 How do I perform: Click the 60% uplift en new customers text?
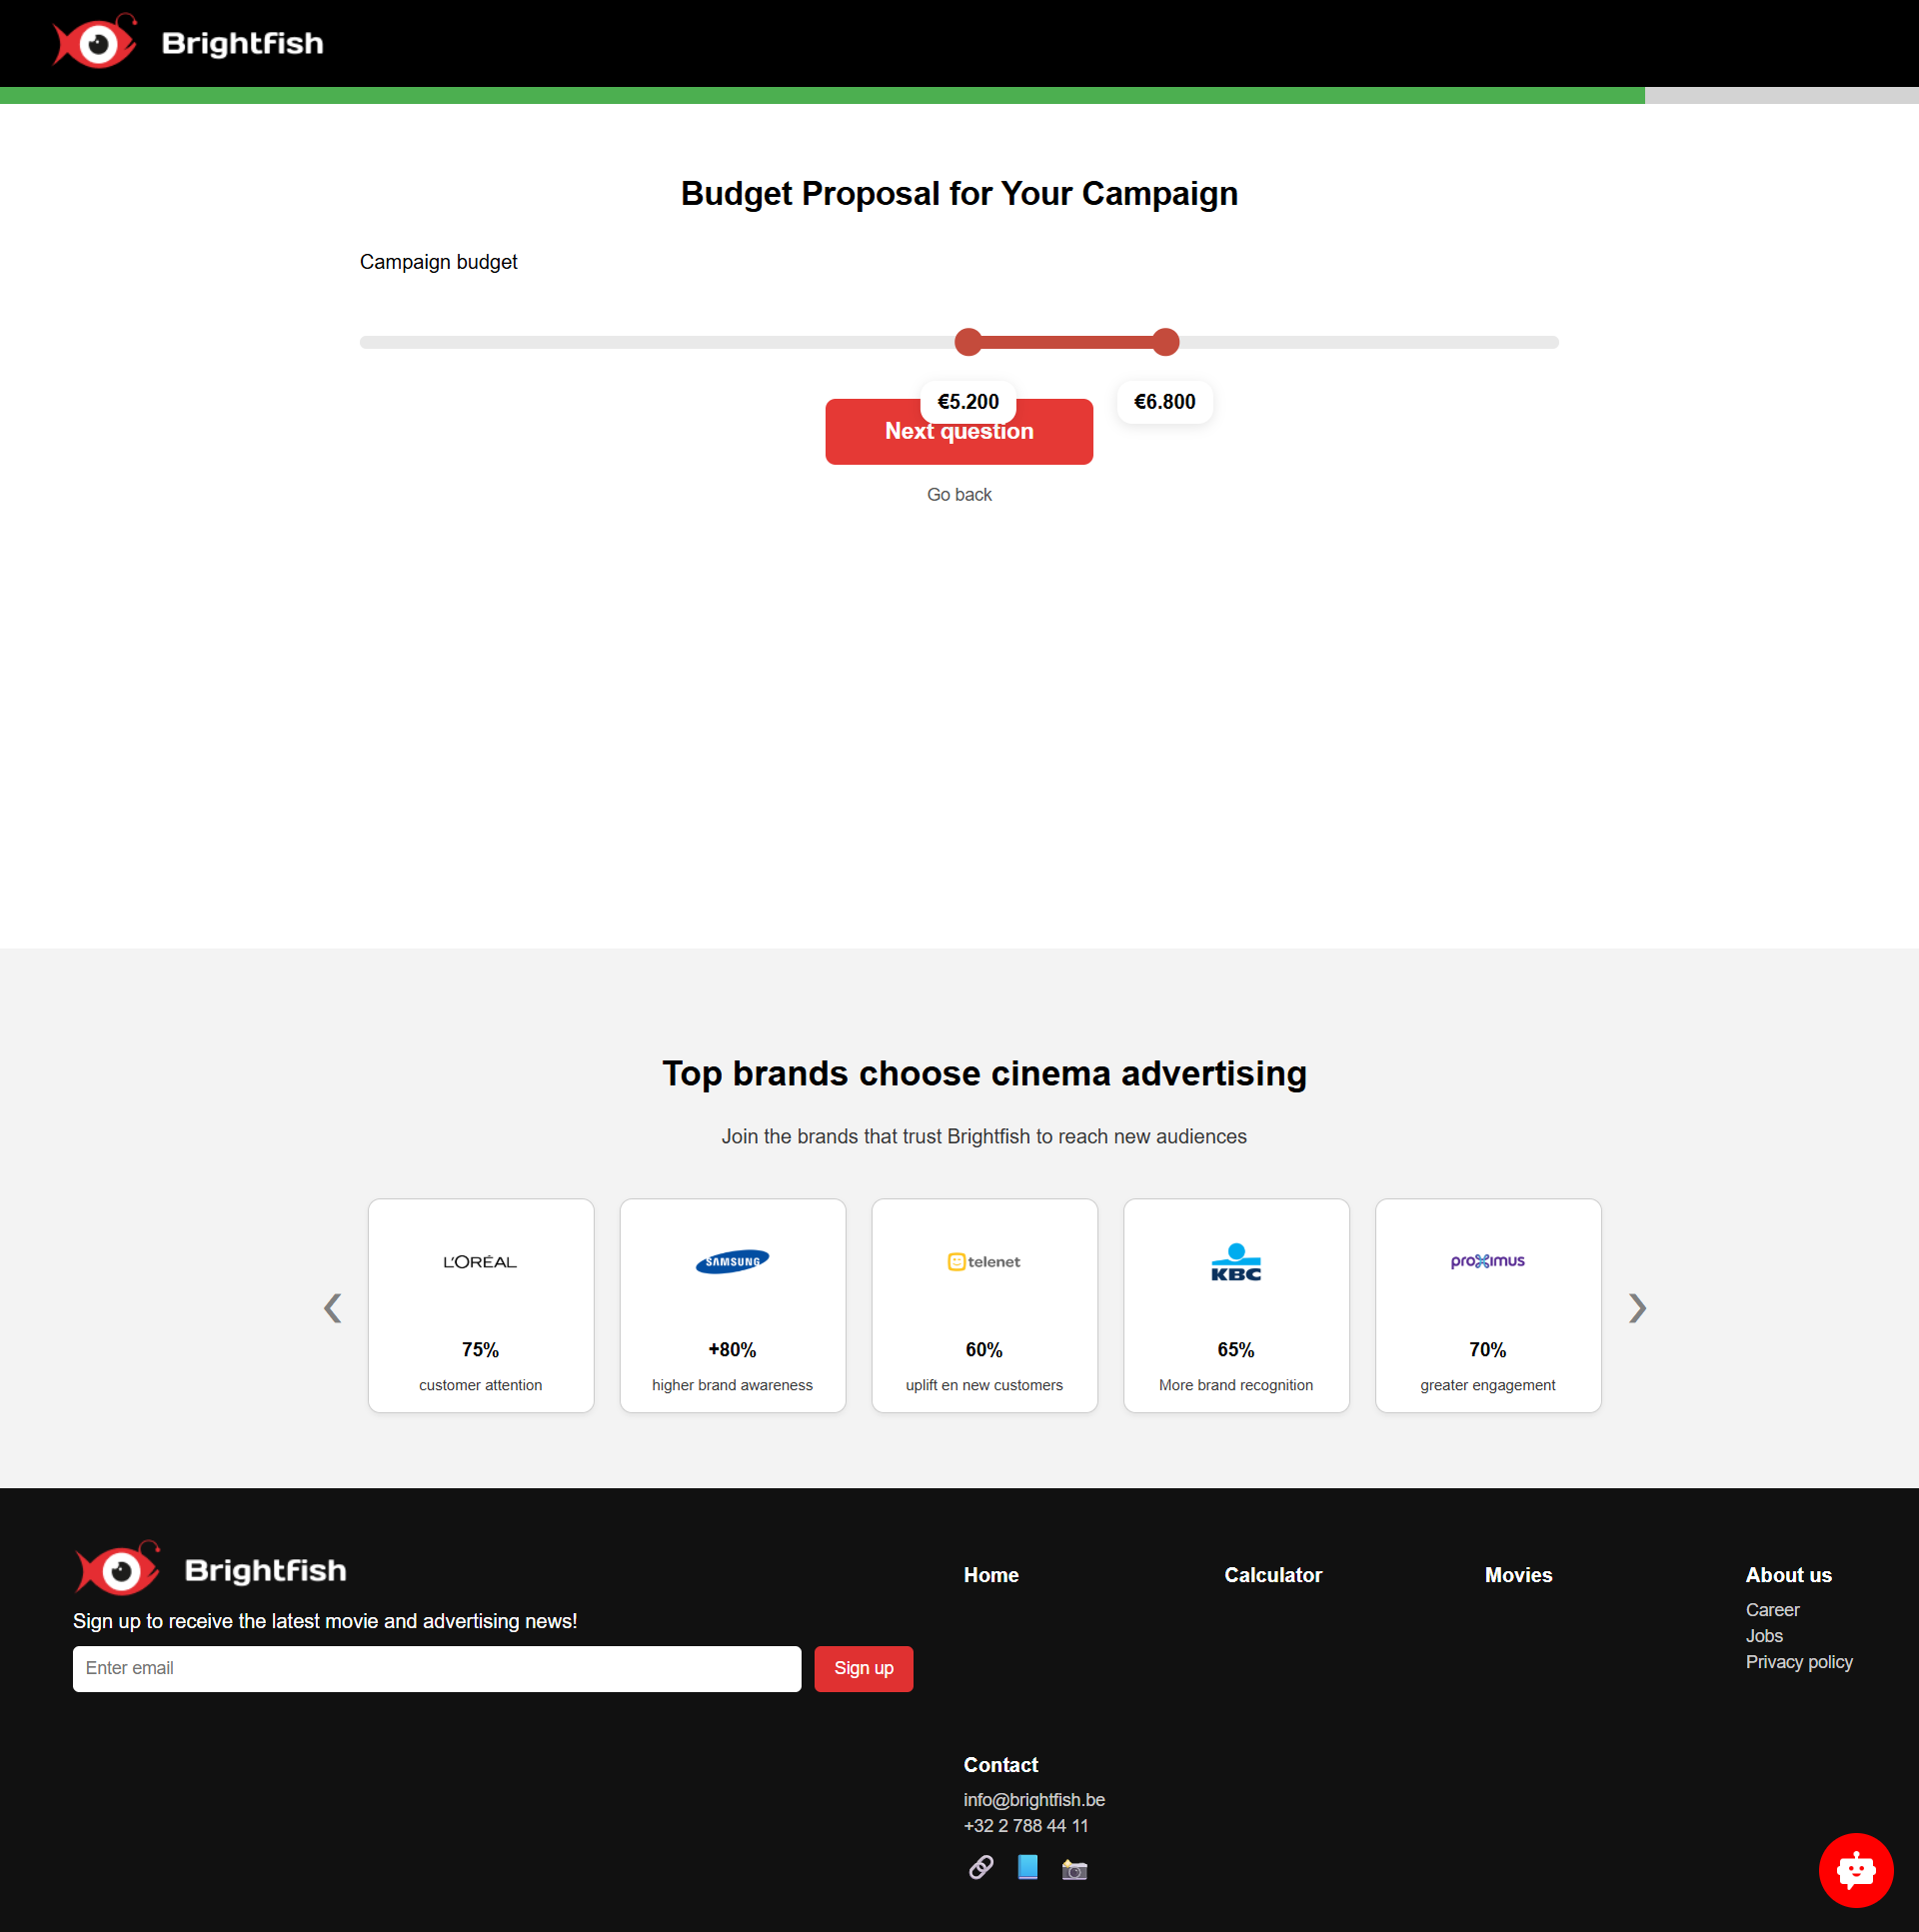[984, 1367]
